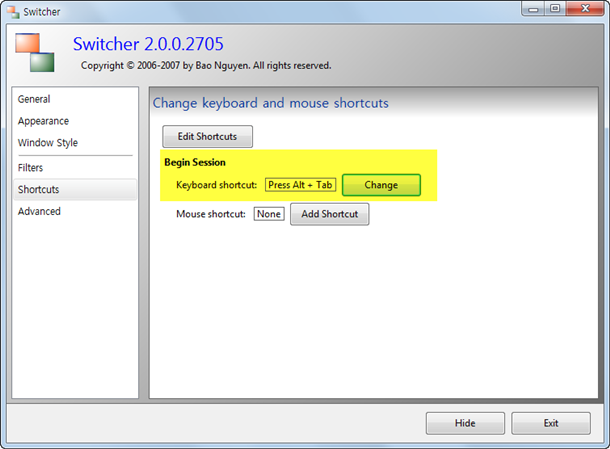
Task: Close the Switcher window
Action: click(585, 9)
